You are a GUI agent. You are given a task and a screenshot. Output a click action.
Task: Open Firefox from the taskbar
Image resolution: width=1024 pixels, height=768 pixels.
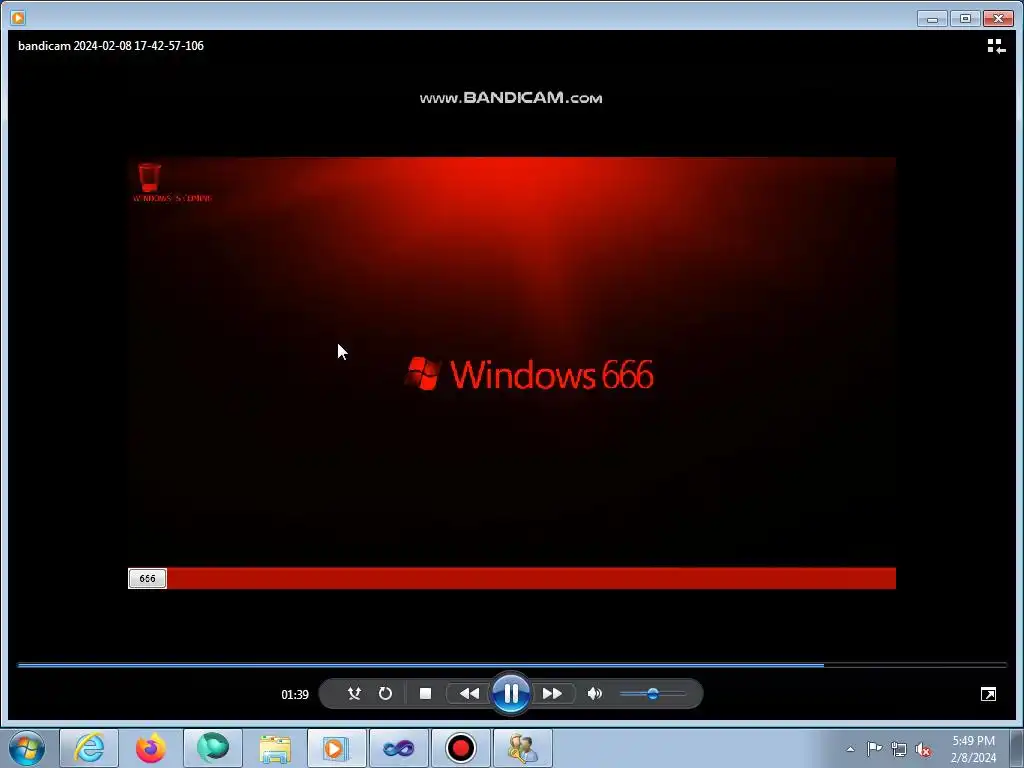[151, 748]
